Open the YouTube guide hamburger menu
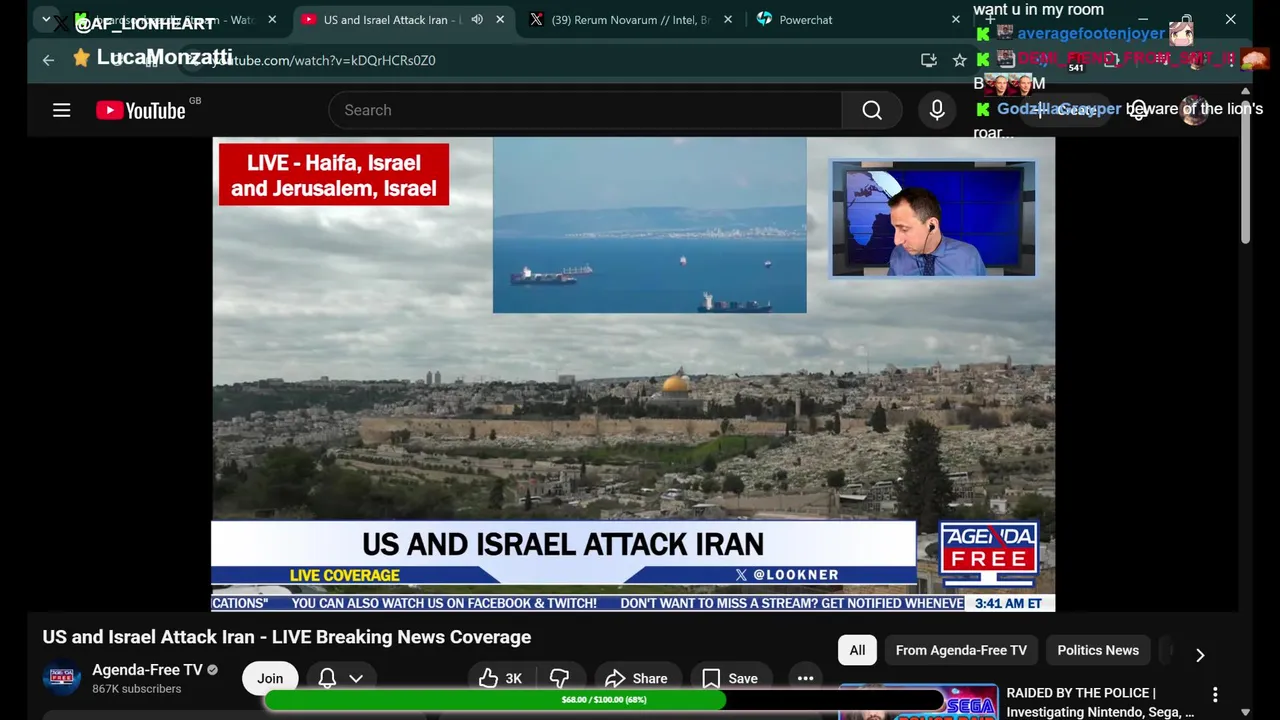Screen dimensions: 1280x720 click(62, 110)
